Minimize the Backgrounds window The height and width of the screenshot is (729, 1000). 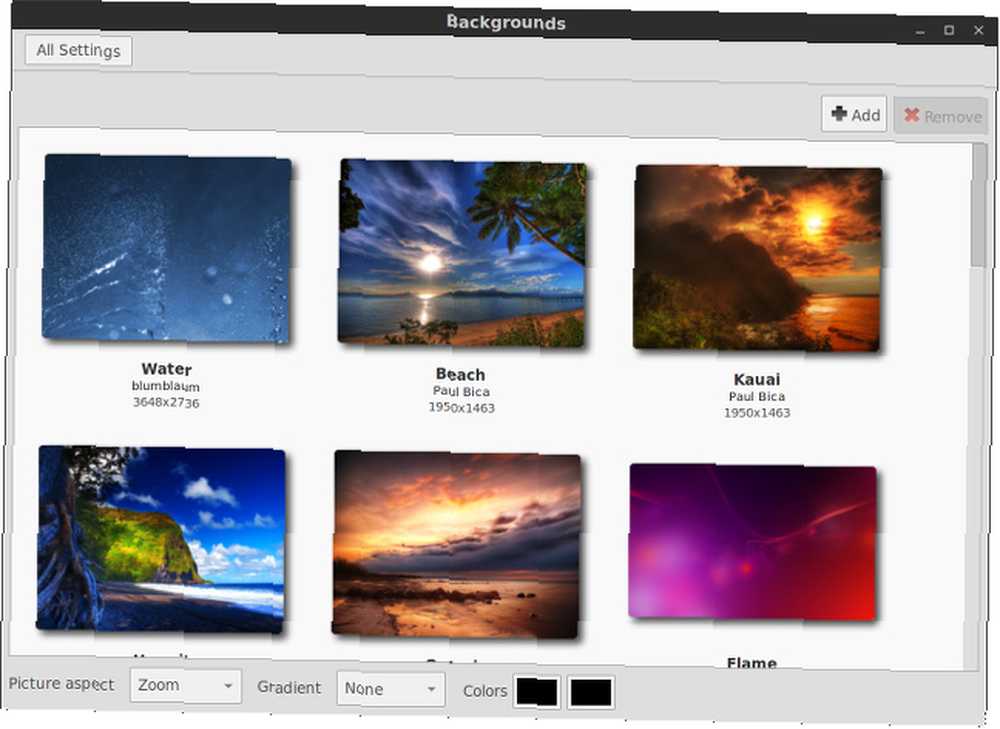[920, 31]
